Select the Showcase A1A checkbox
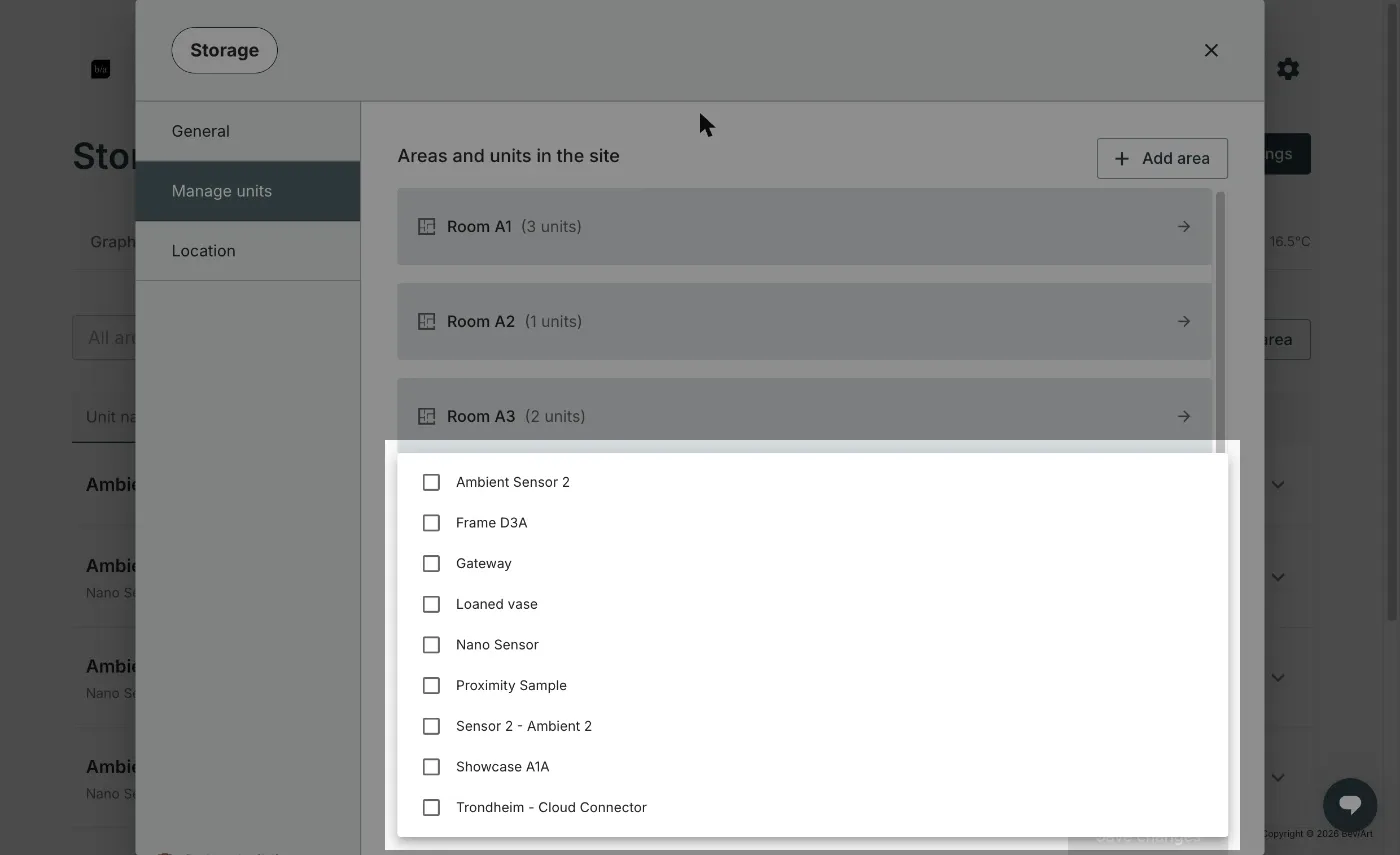 pyautogui.click(x=431, y=767)
